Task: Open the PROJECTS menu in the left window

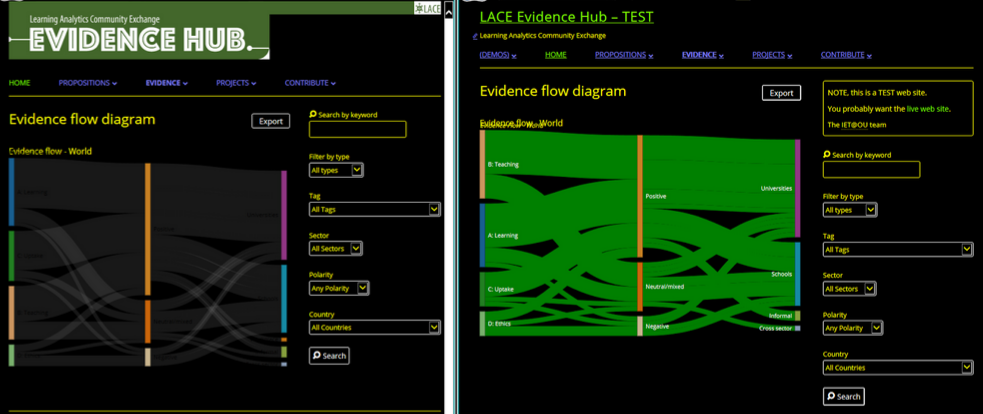Action: click(236, 83)
